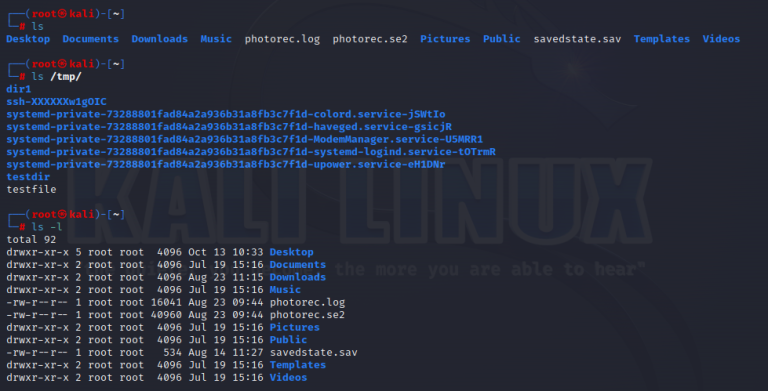Click photorec.se2 in the long listing
This screenshot has width=768, height=391.
click(x=307, y=315)
